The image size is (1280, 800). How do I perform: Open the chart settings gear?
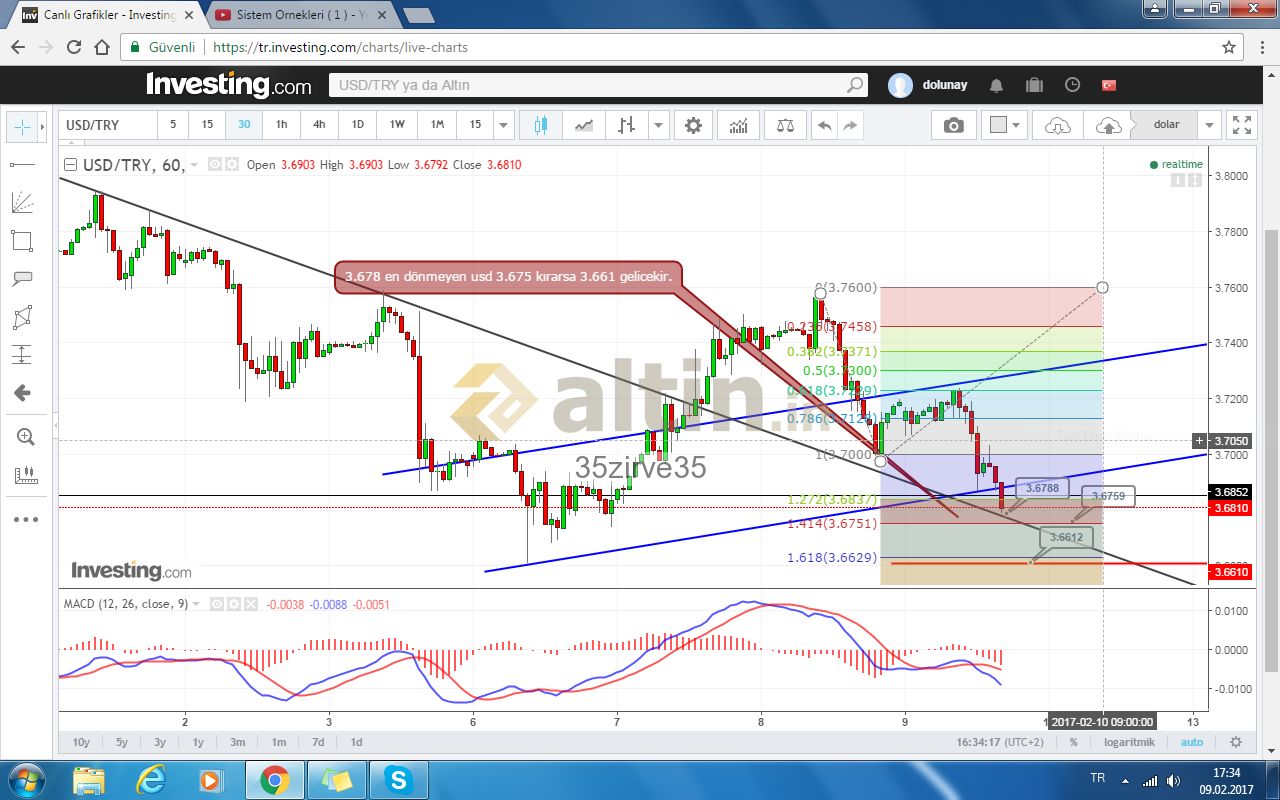693,125
